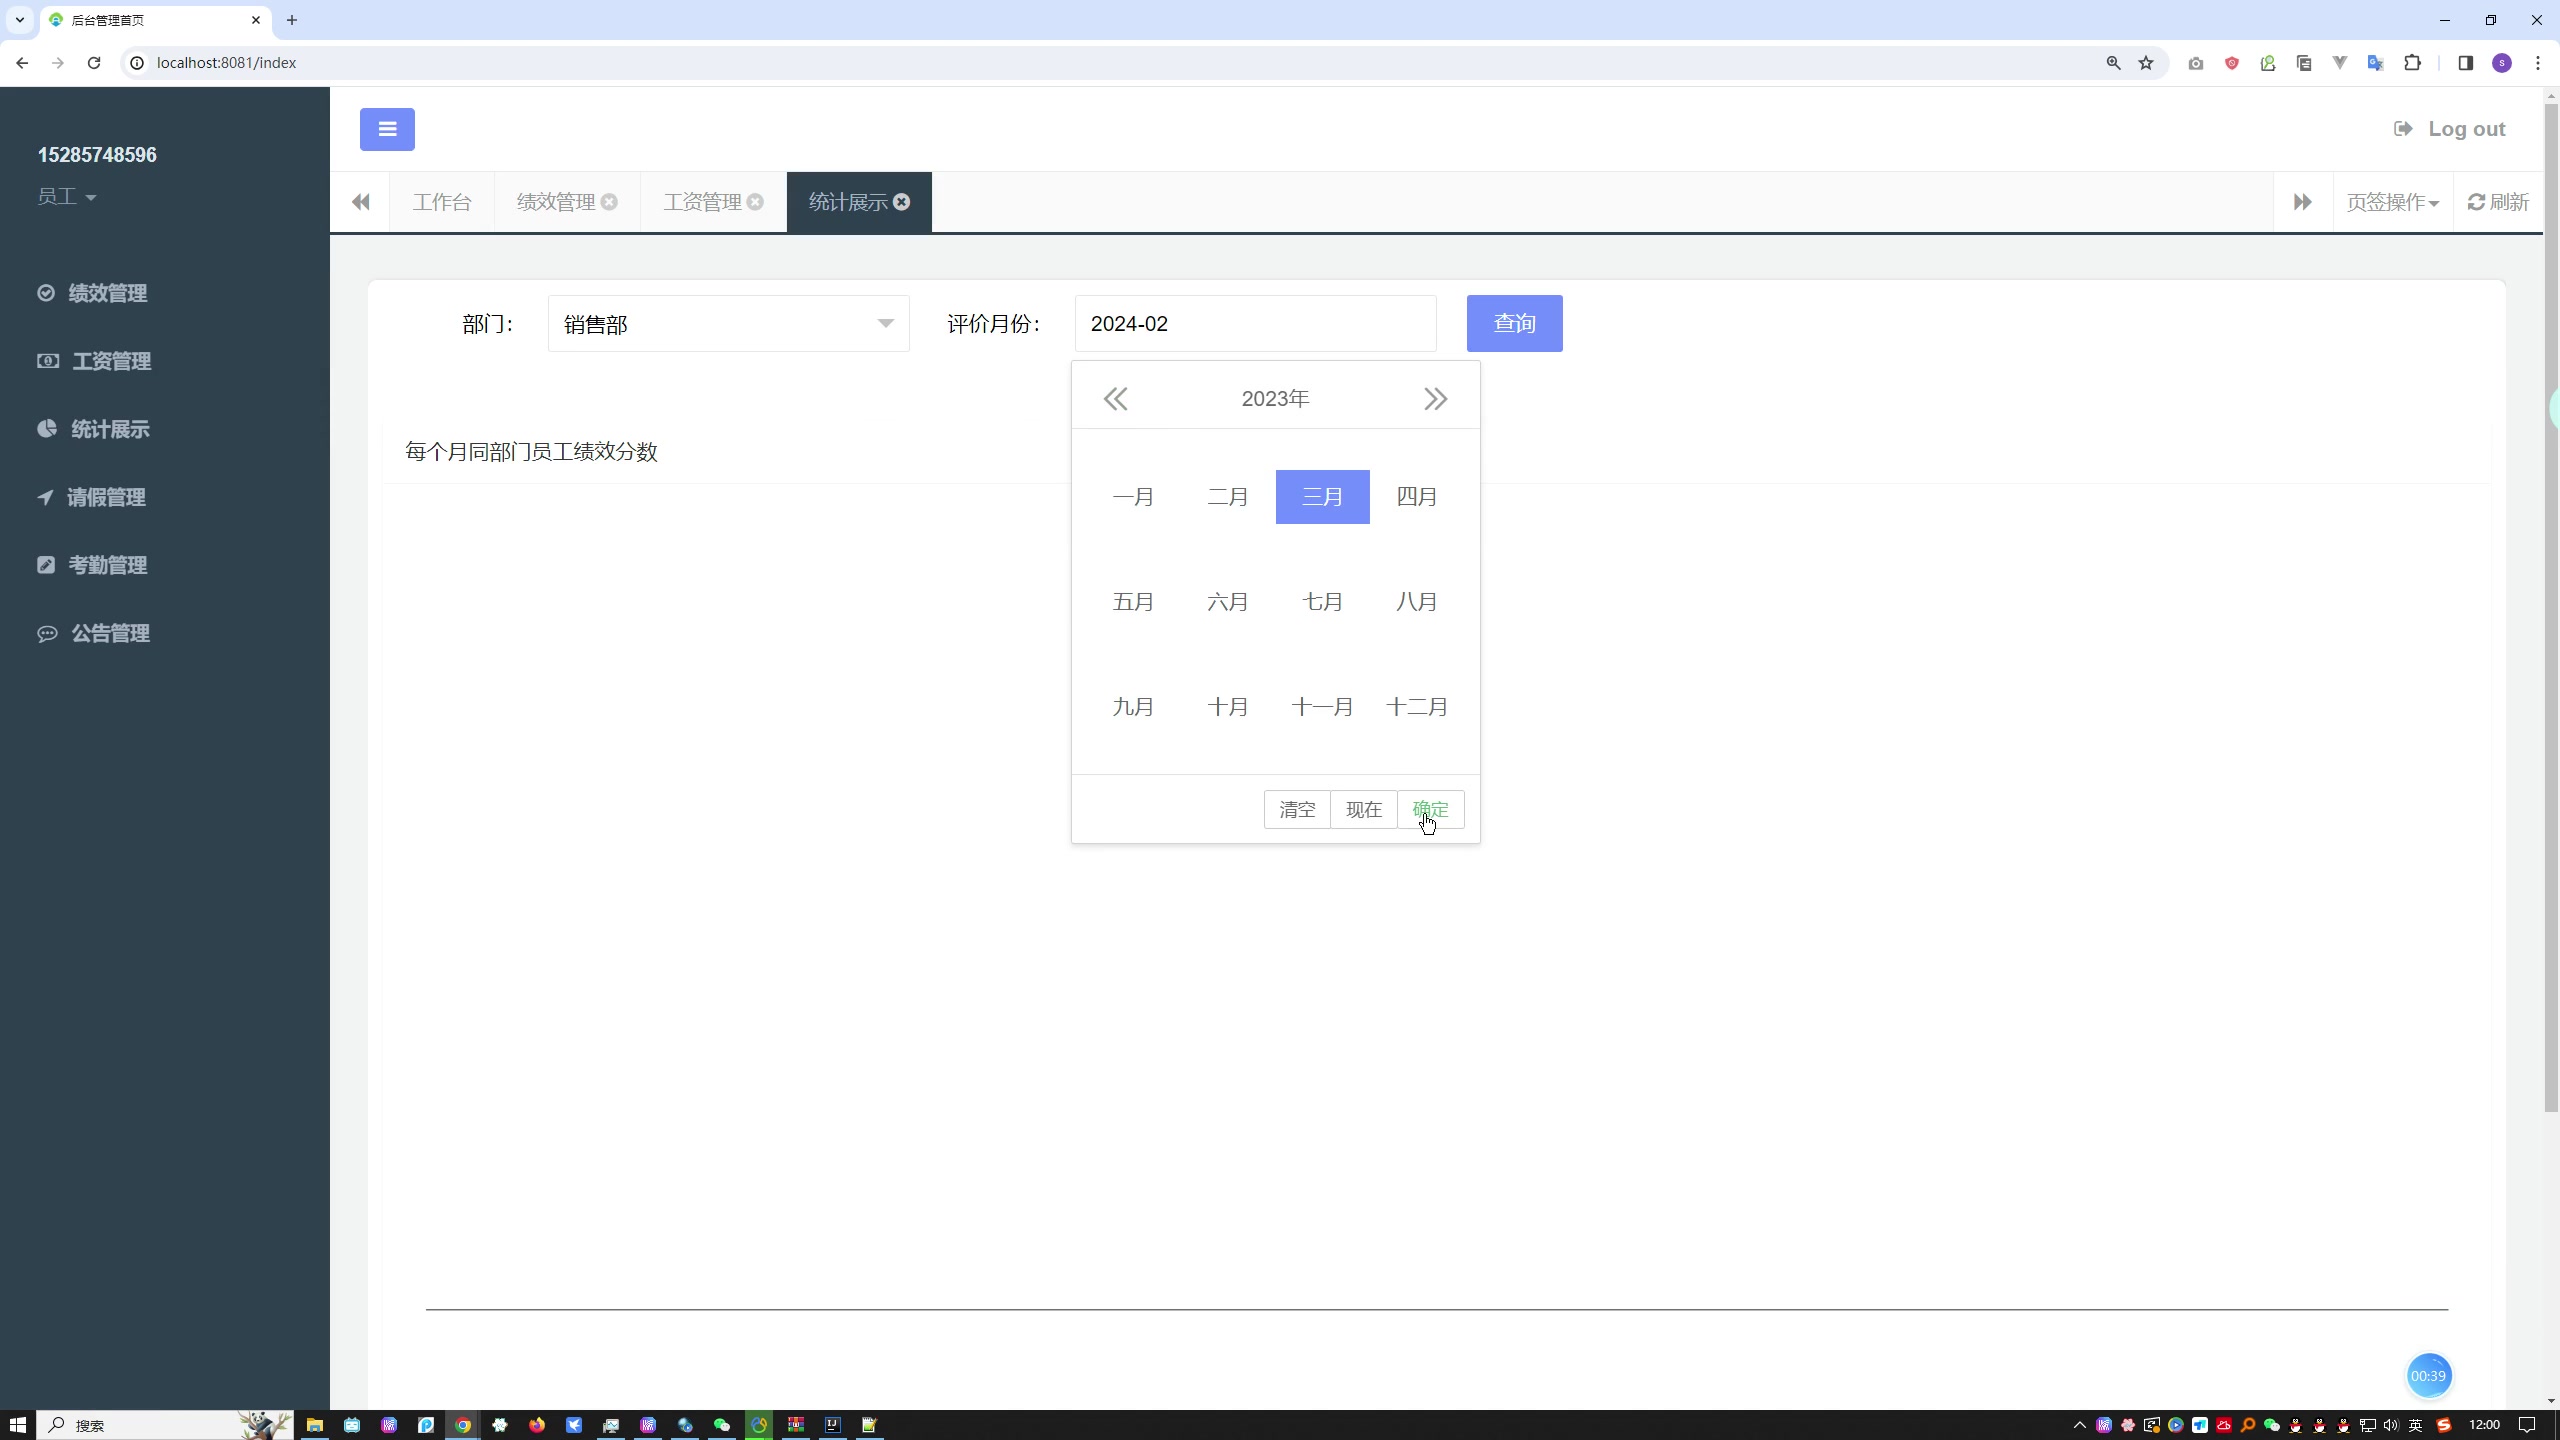Expand the 员工 role dropdown

(x=67, y=196)
